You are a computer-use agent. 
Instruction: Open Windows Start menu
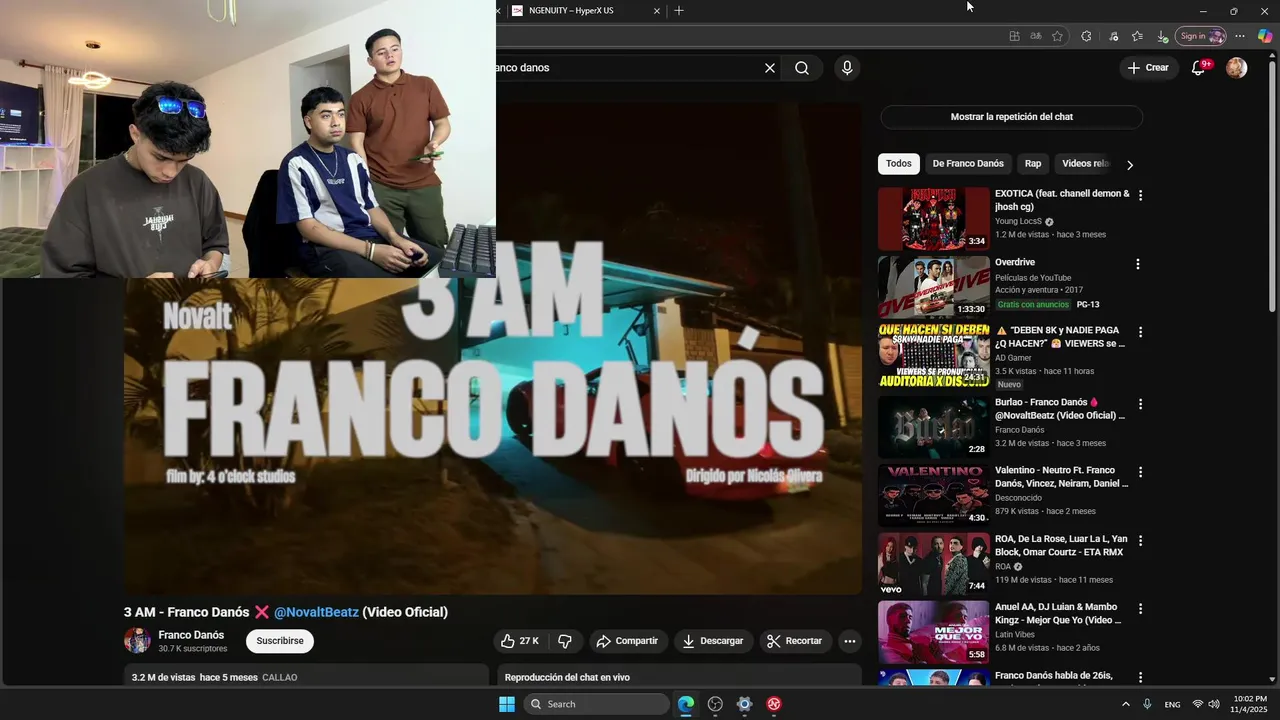click(507, 704)
